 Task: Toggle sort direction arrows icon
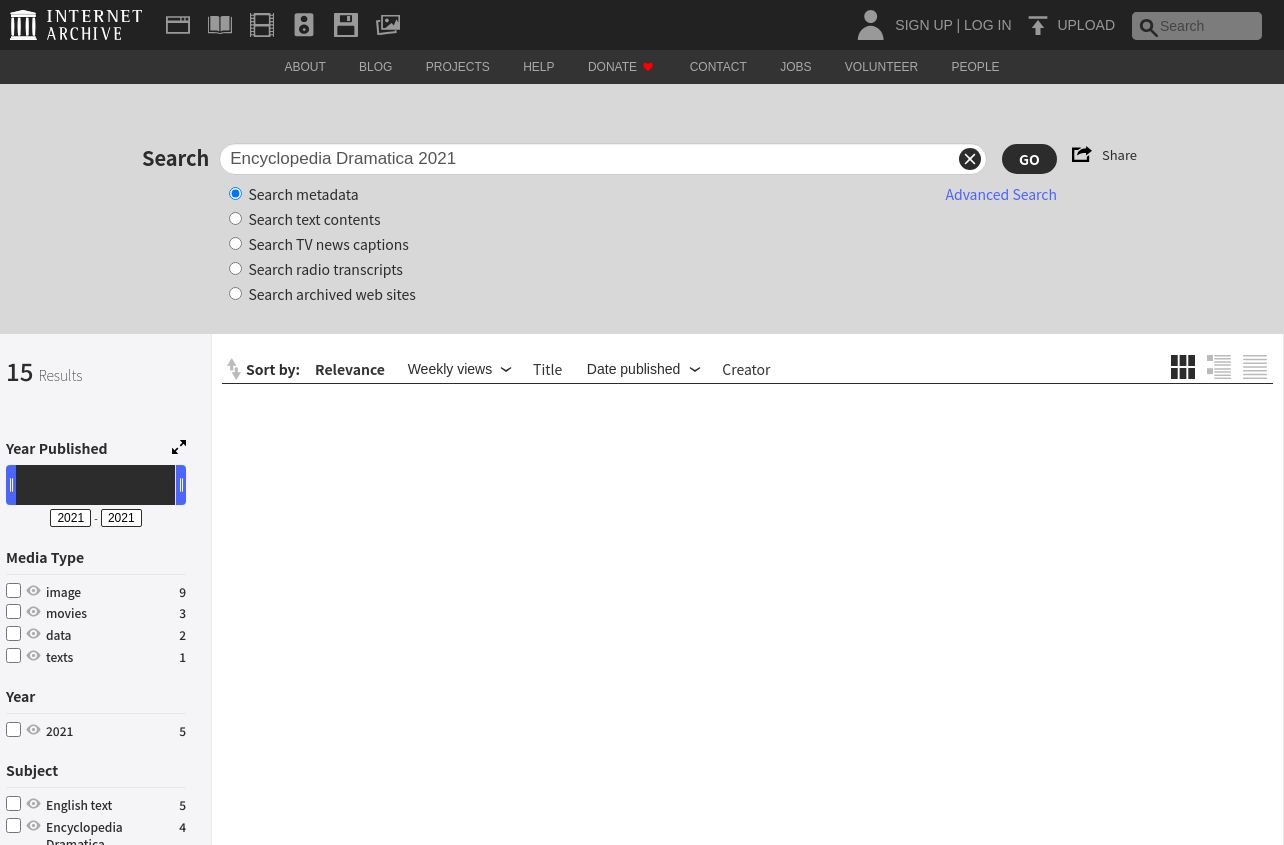(x=234, y=369)
